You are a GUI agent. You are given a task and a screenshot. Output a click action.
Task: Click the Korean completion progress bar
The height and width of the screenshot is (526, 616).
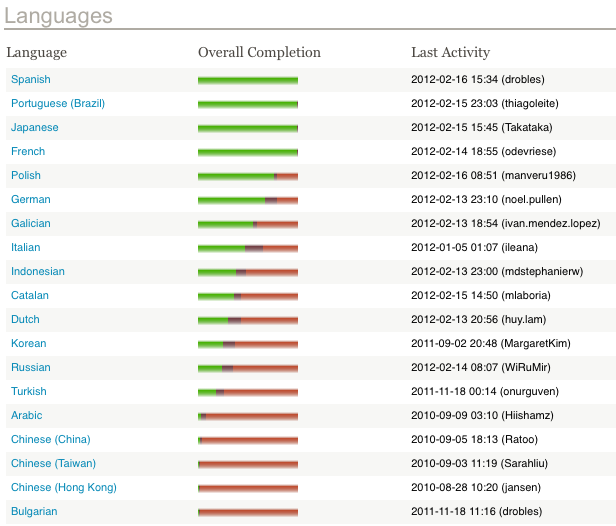pyautogui.click(x=248, y=345)
